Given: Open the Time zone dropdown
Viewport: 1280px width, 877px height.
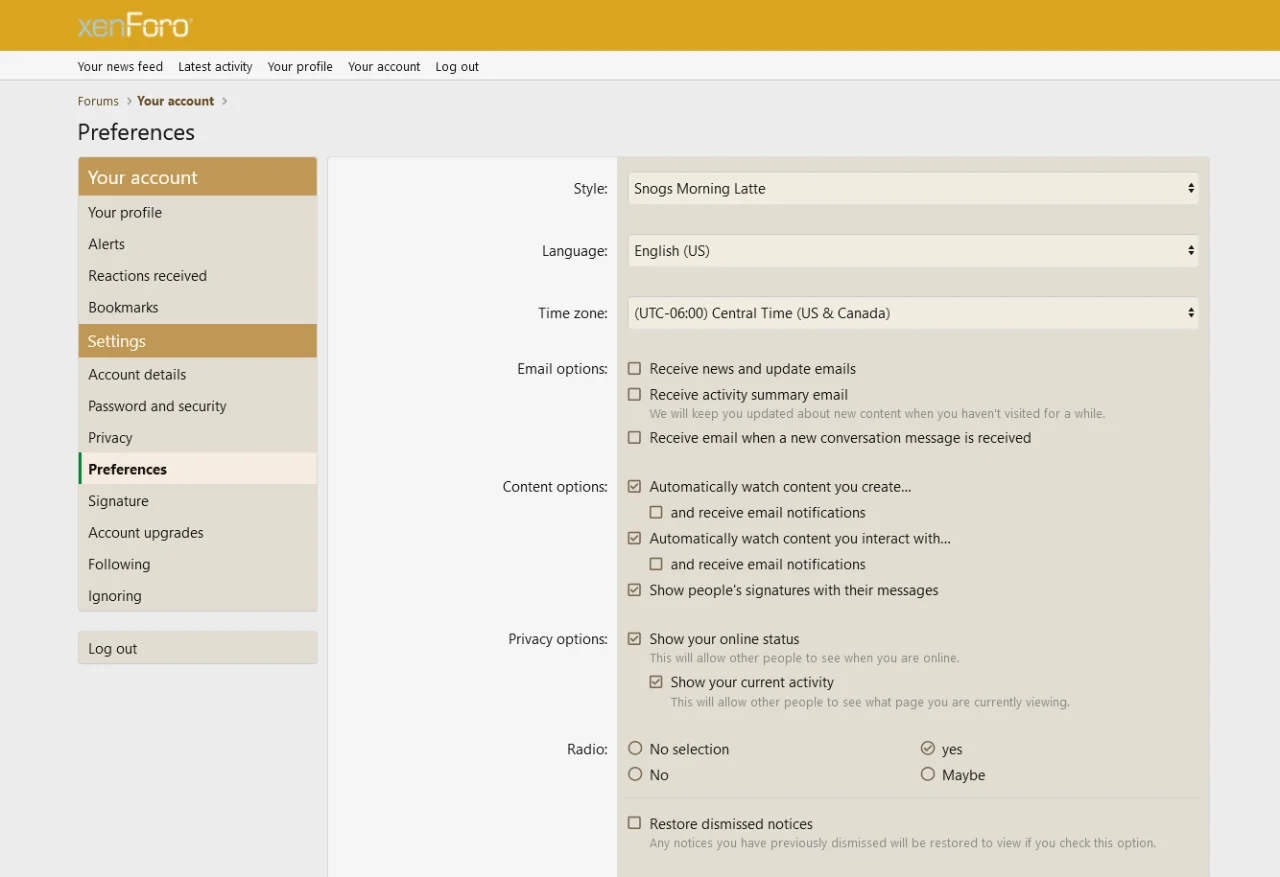Looking at the screenshot, I should tap(912, 313).
